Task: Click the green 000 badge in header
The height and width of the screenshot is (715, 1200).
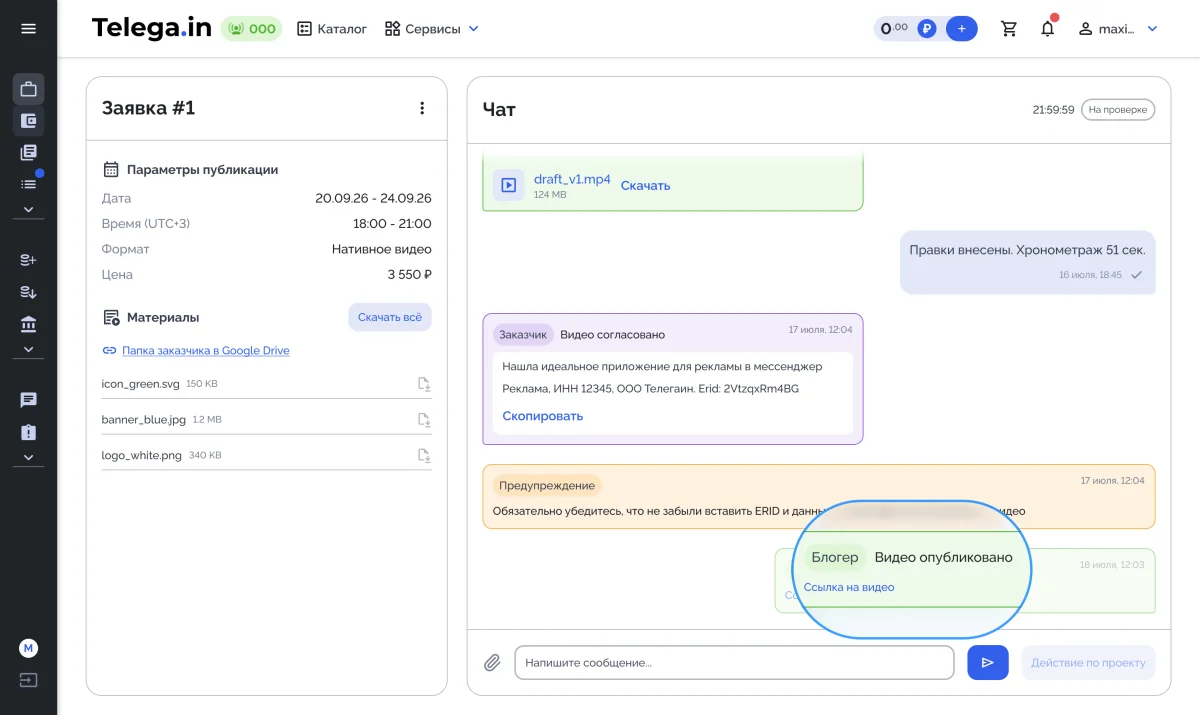Action: point(251,29)
